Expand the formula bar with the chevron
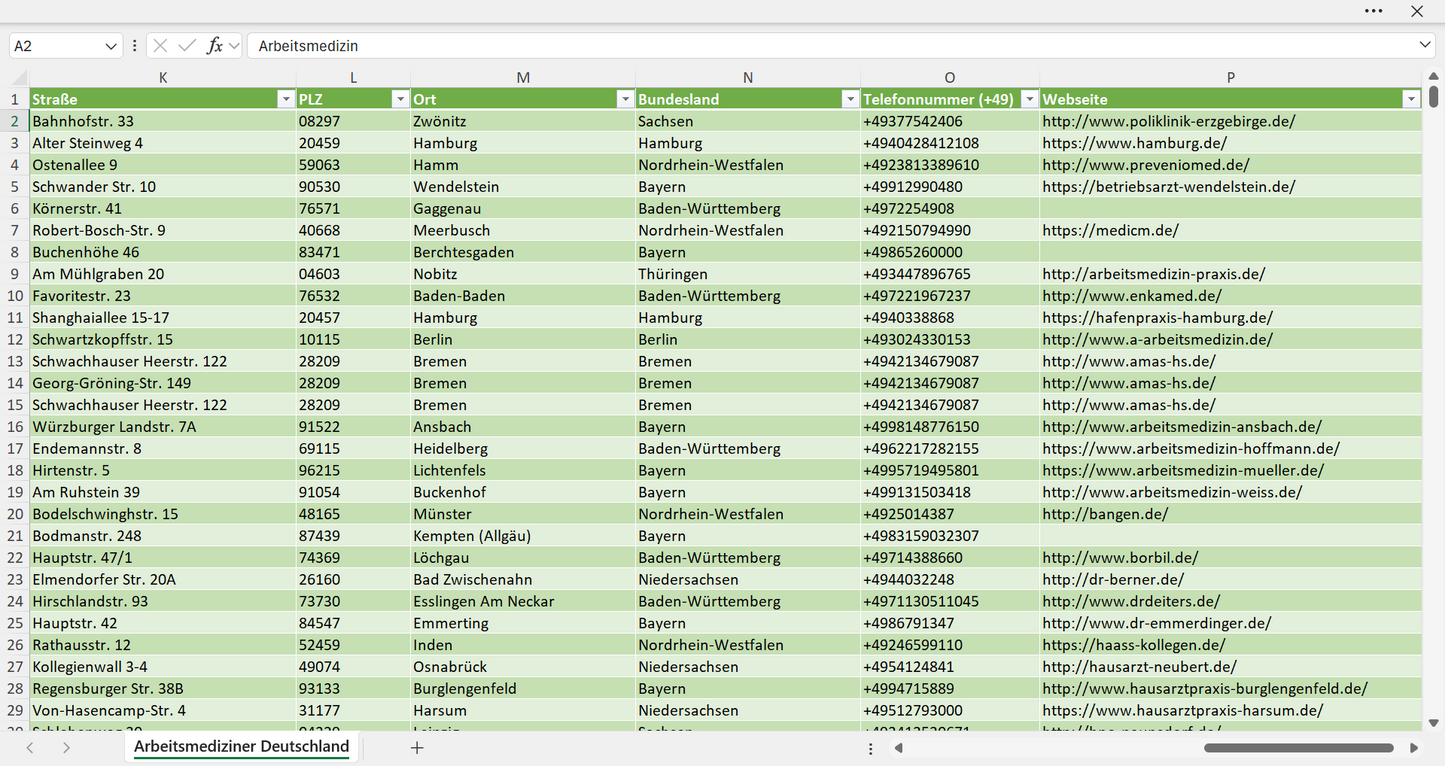This screenshot has width=1445, height=766. (x=1424, y=46)
